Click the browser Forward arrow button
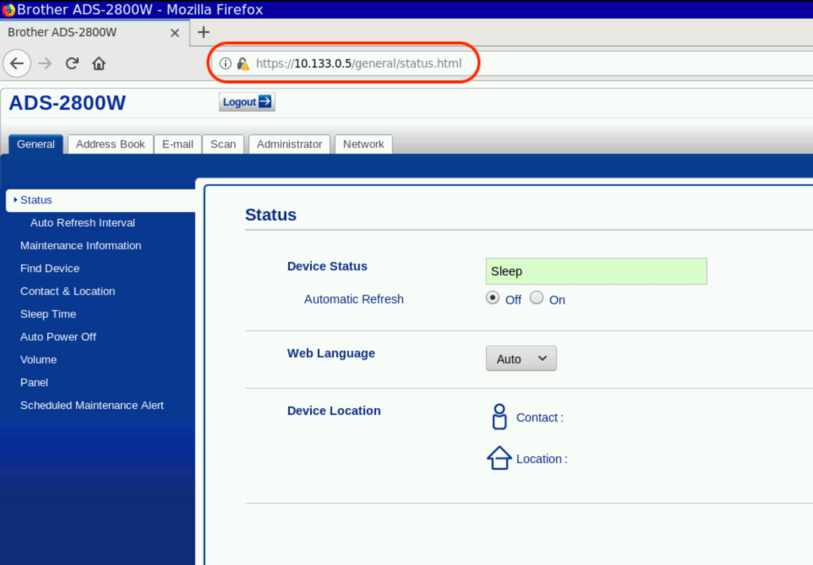Image resolution: width=813 pixels, height=565 pixels. coord(45,64)
